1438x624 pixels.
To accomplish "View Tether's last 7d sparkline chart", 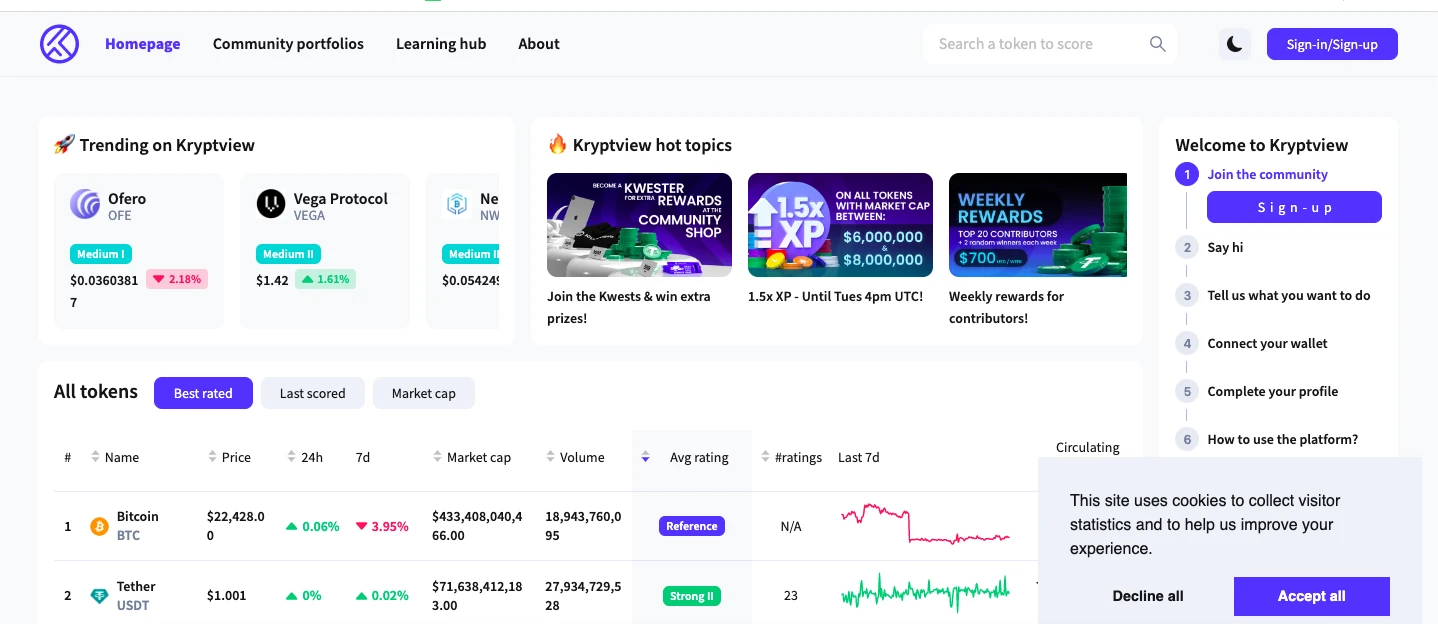I will pyautogui.click(x=926, y=593).
